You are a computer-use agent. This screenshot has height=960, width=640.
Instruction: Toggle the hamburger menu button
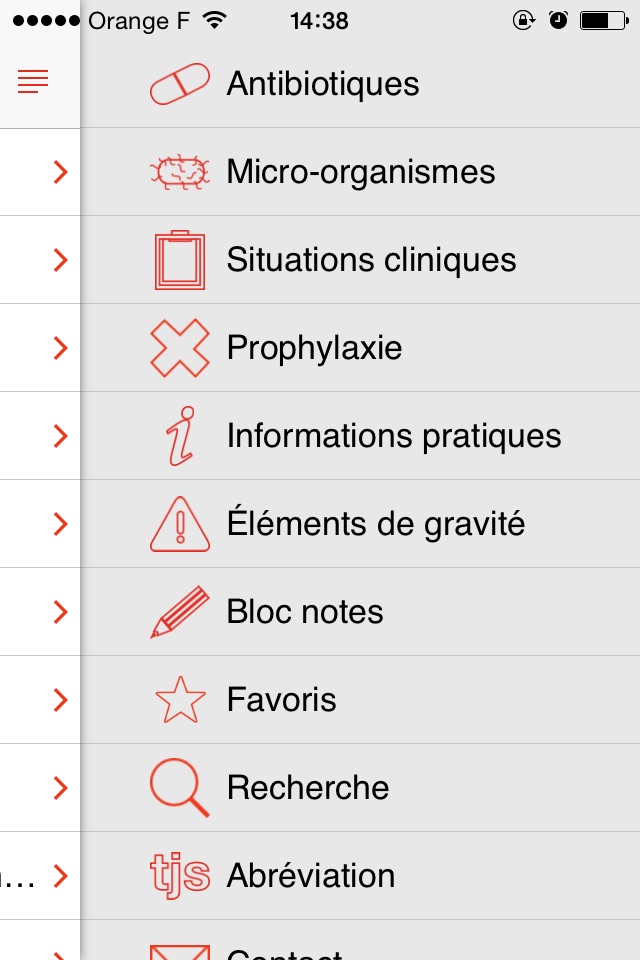tap(33, 82)
